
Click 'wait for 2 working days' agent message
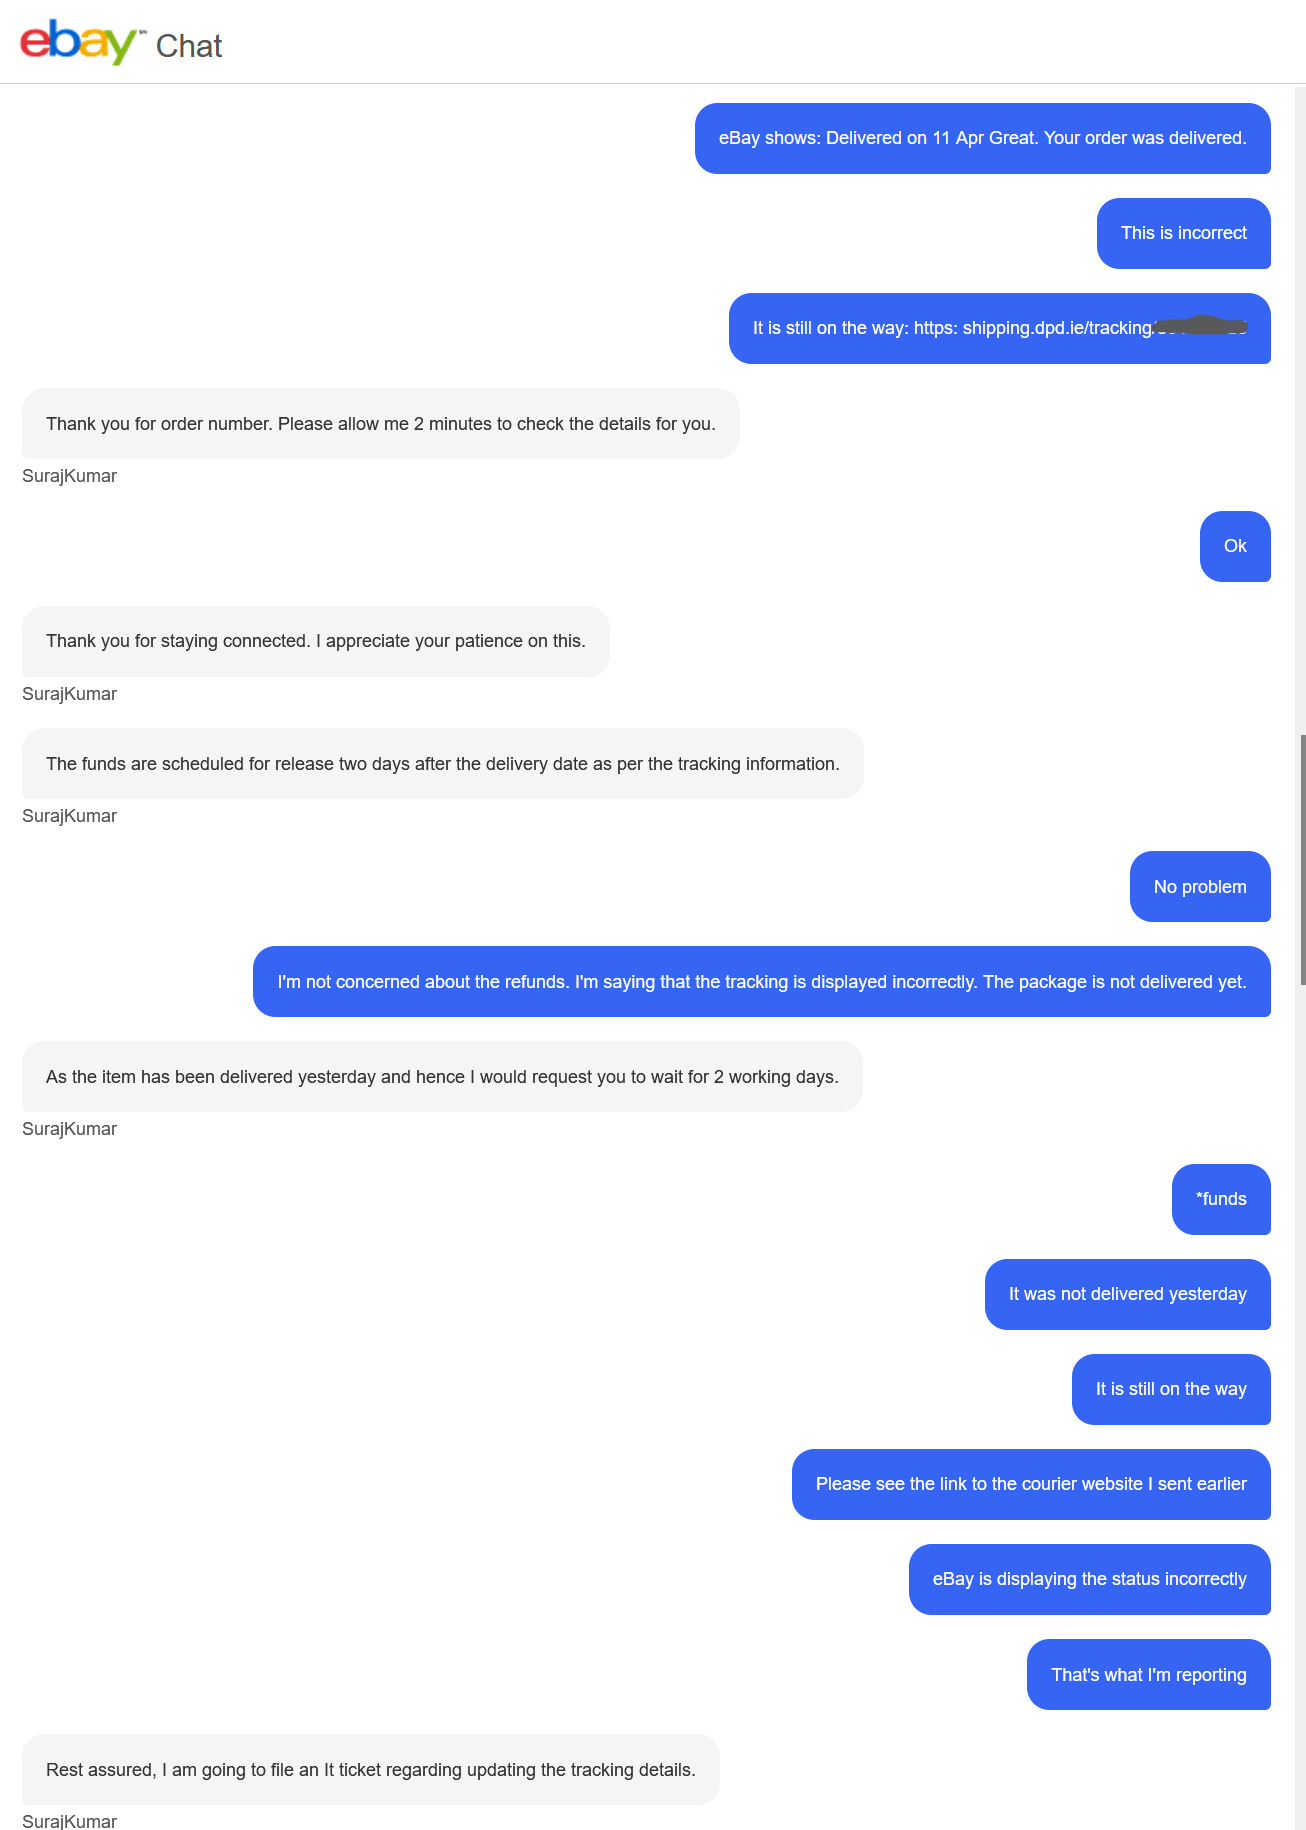point(442,1077)
